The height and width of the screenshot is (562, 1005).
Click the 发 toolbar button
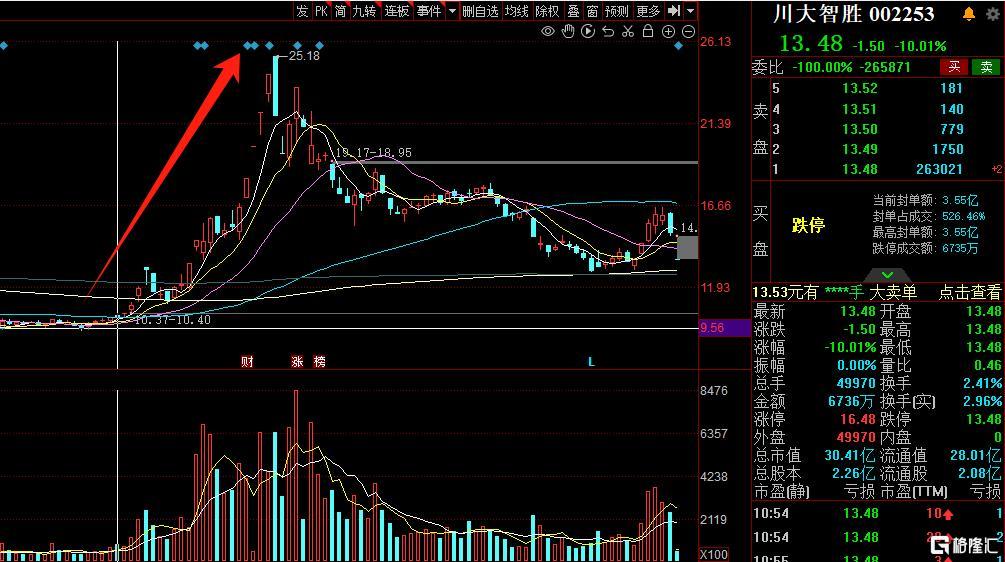click(x=302, y=10)
